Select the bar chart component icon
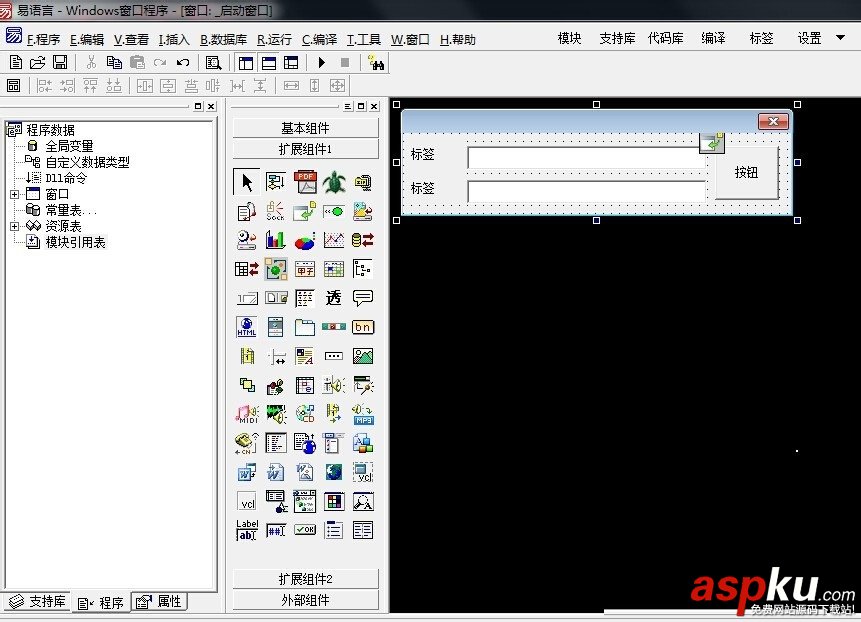The width and height of the screenshot is (861, 622). pyautogui.click(x=276, y=240)
